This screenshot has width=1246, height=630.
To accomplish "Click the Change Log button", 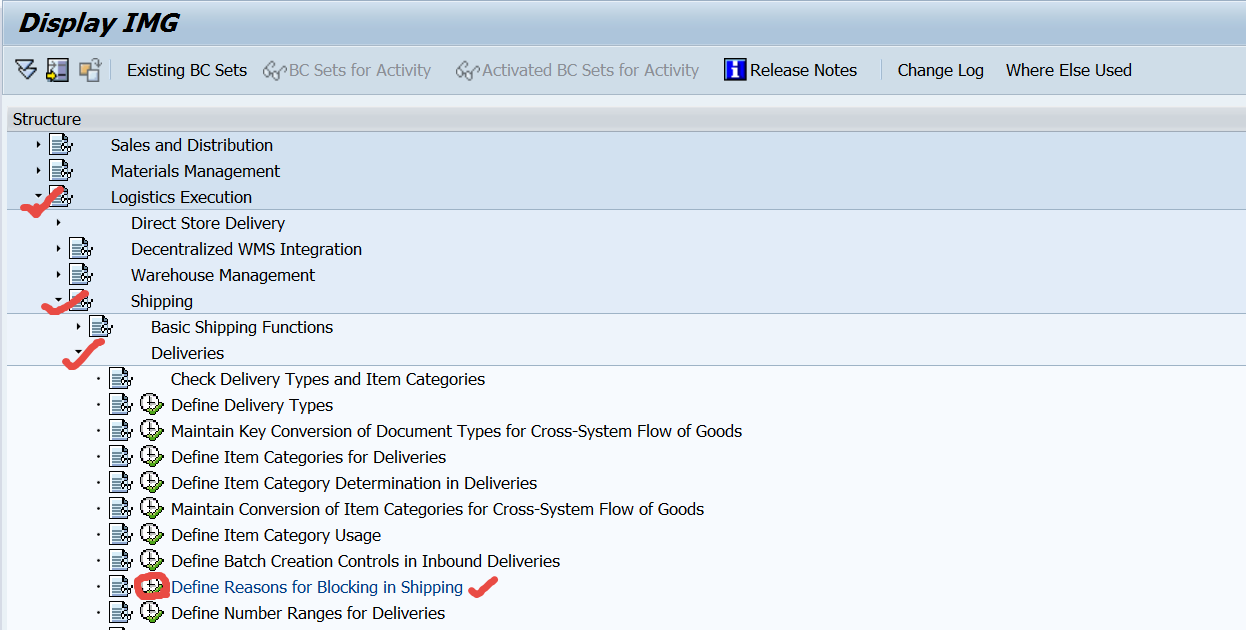I will coord(940,69).
